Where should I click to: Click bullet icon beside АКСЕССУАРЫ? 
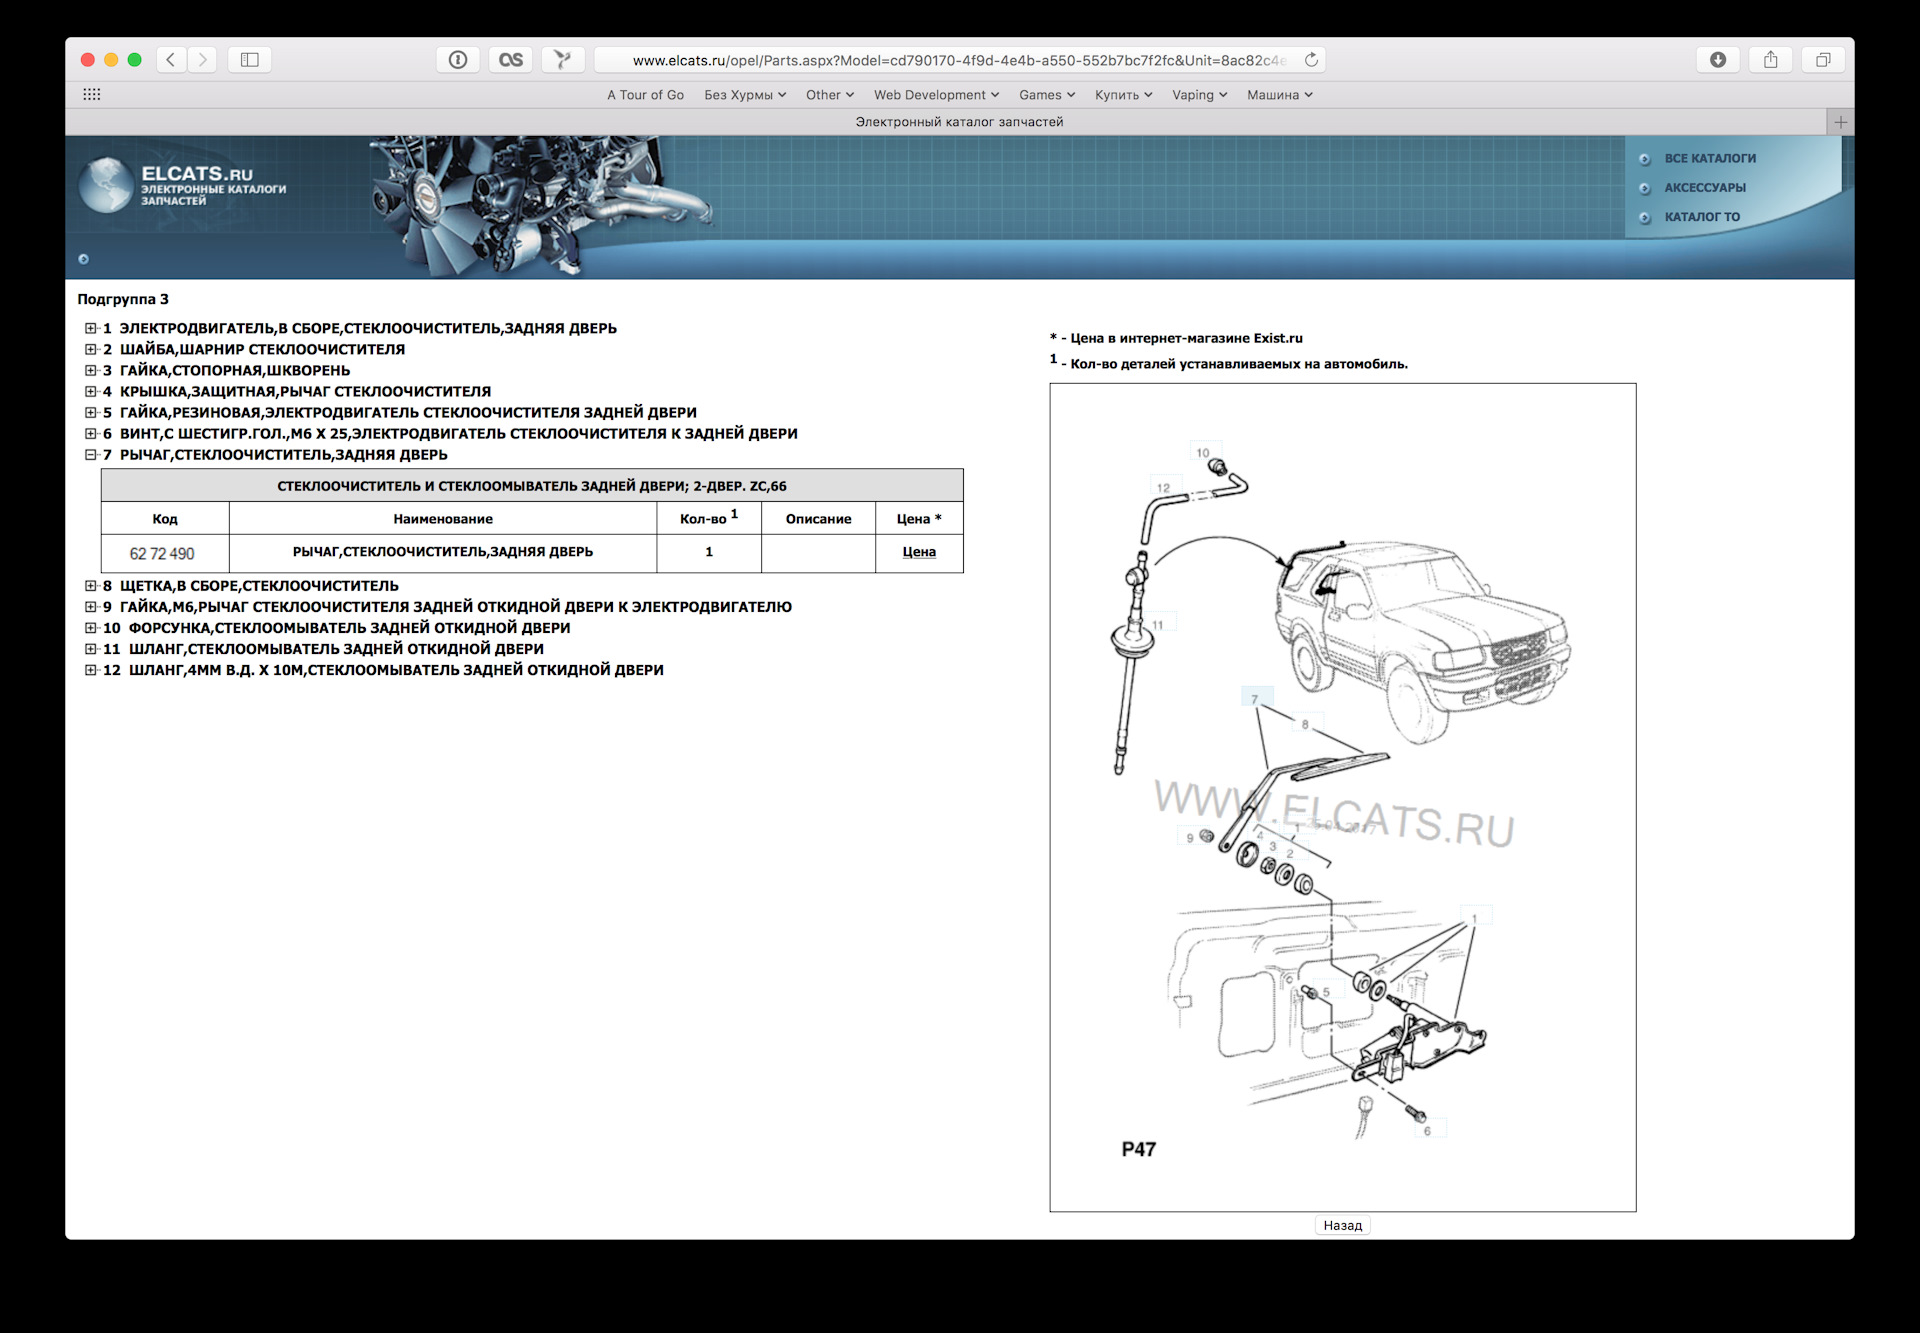click(x=1645, y=188)
